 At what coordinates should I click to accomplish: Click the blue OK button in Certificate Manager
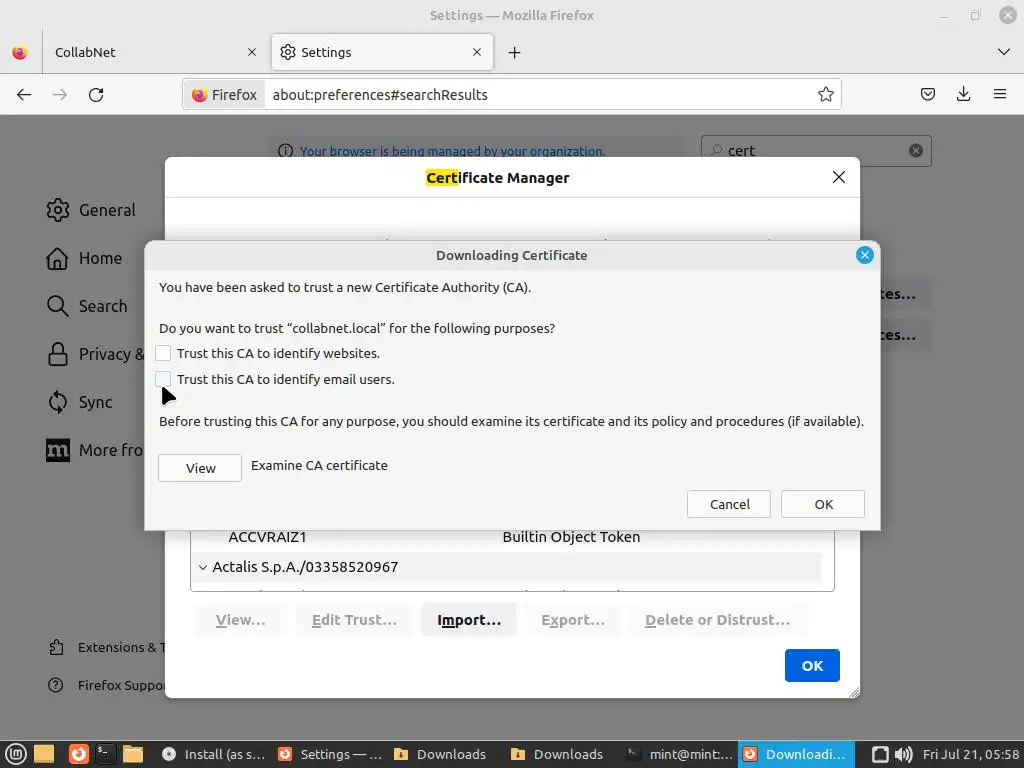coord(812,665)
